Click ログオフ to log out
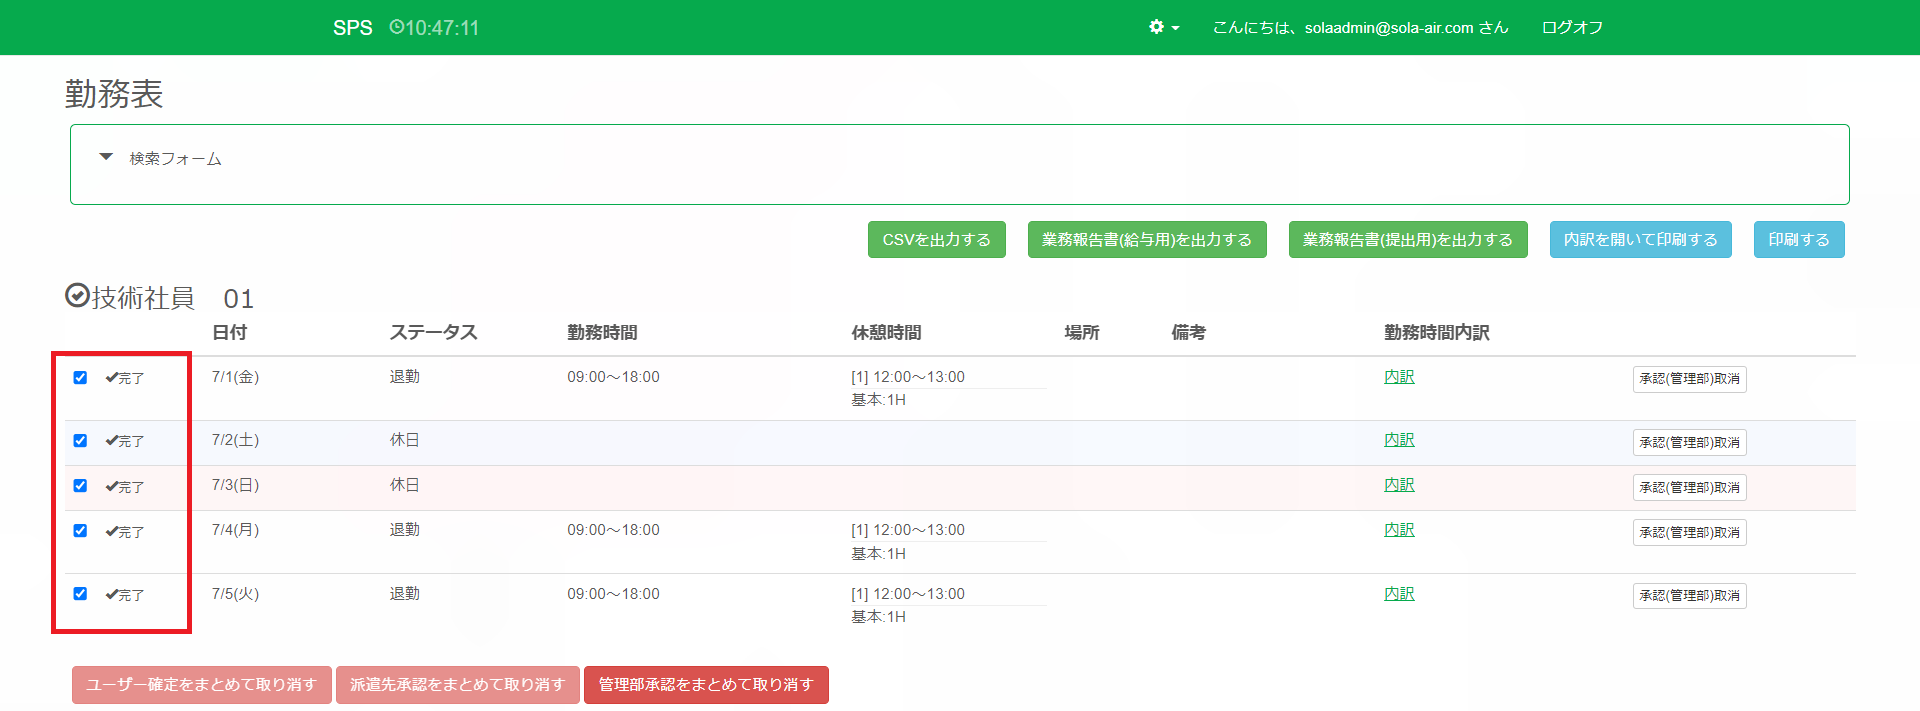 click(x=1571, y=27)
